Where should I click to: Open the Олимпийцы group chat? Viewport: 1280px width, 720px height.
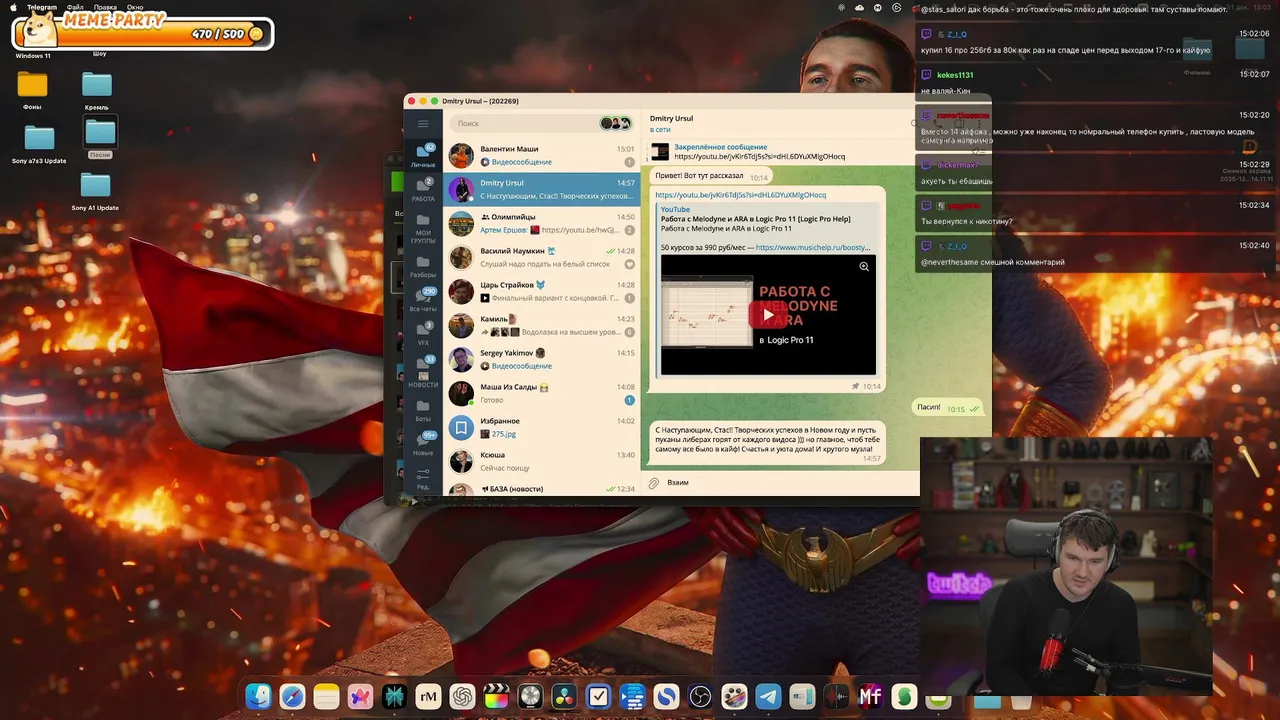click(x=542, y=223)
